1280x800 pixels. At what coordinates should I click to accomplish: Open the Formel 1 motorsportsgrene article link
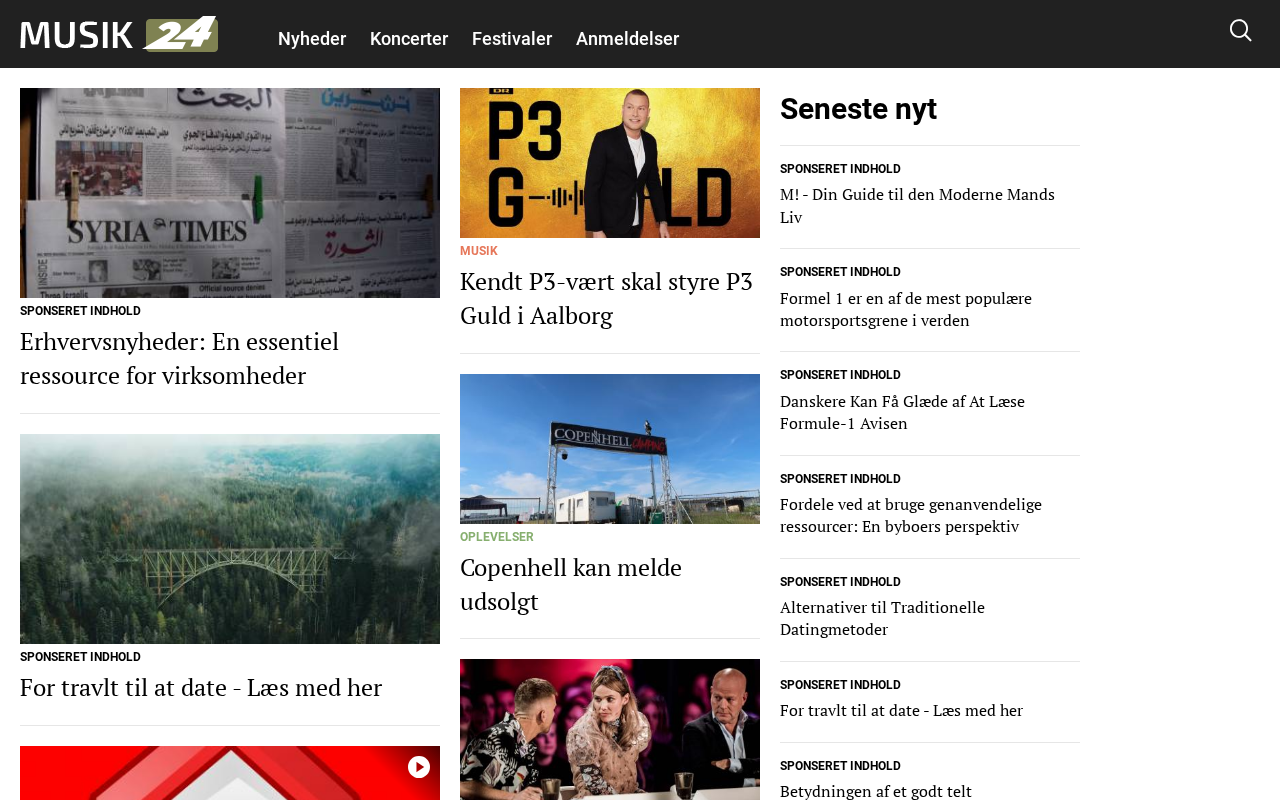906,309
